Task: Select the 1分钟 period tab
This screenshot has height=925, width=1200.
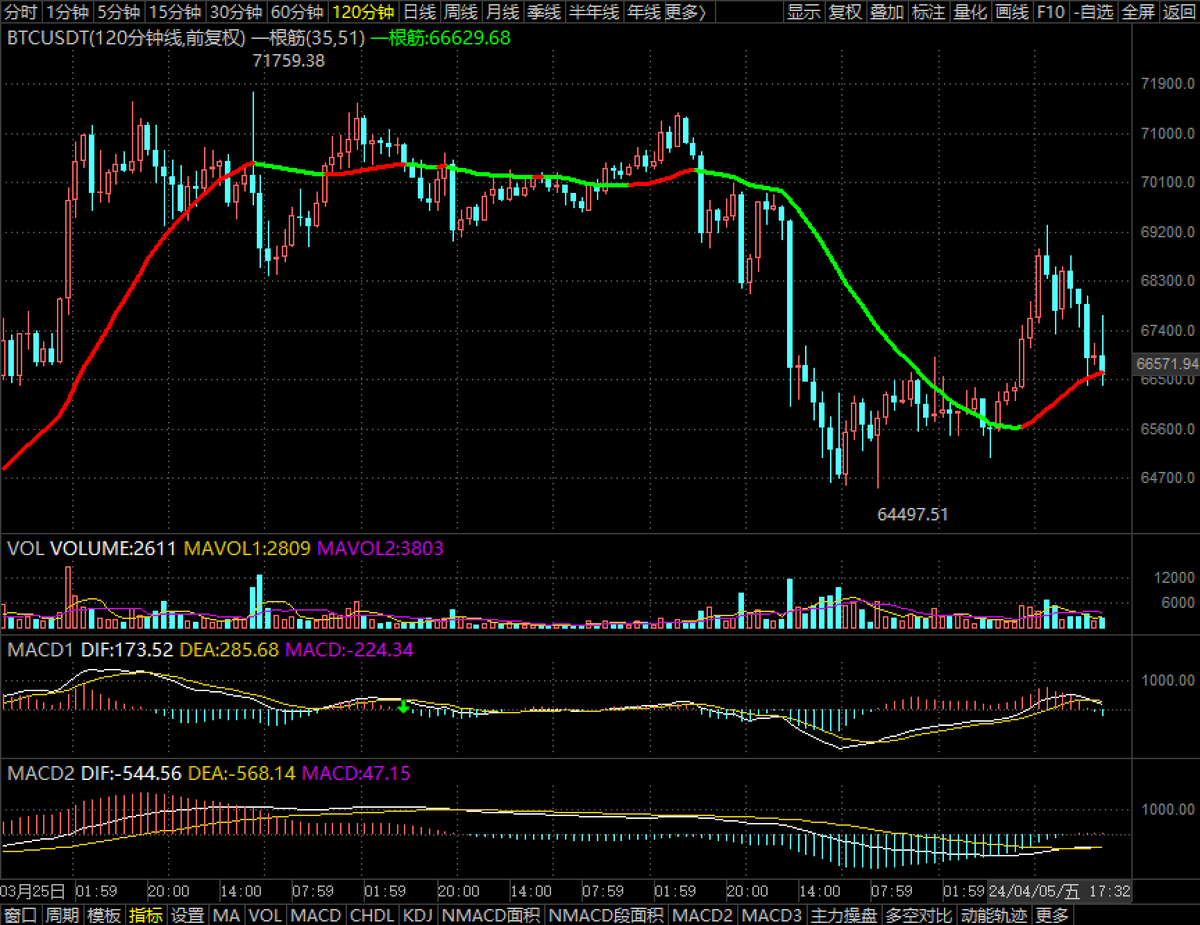Action: 66,12
